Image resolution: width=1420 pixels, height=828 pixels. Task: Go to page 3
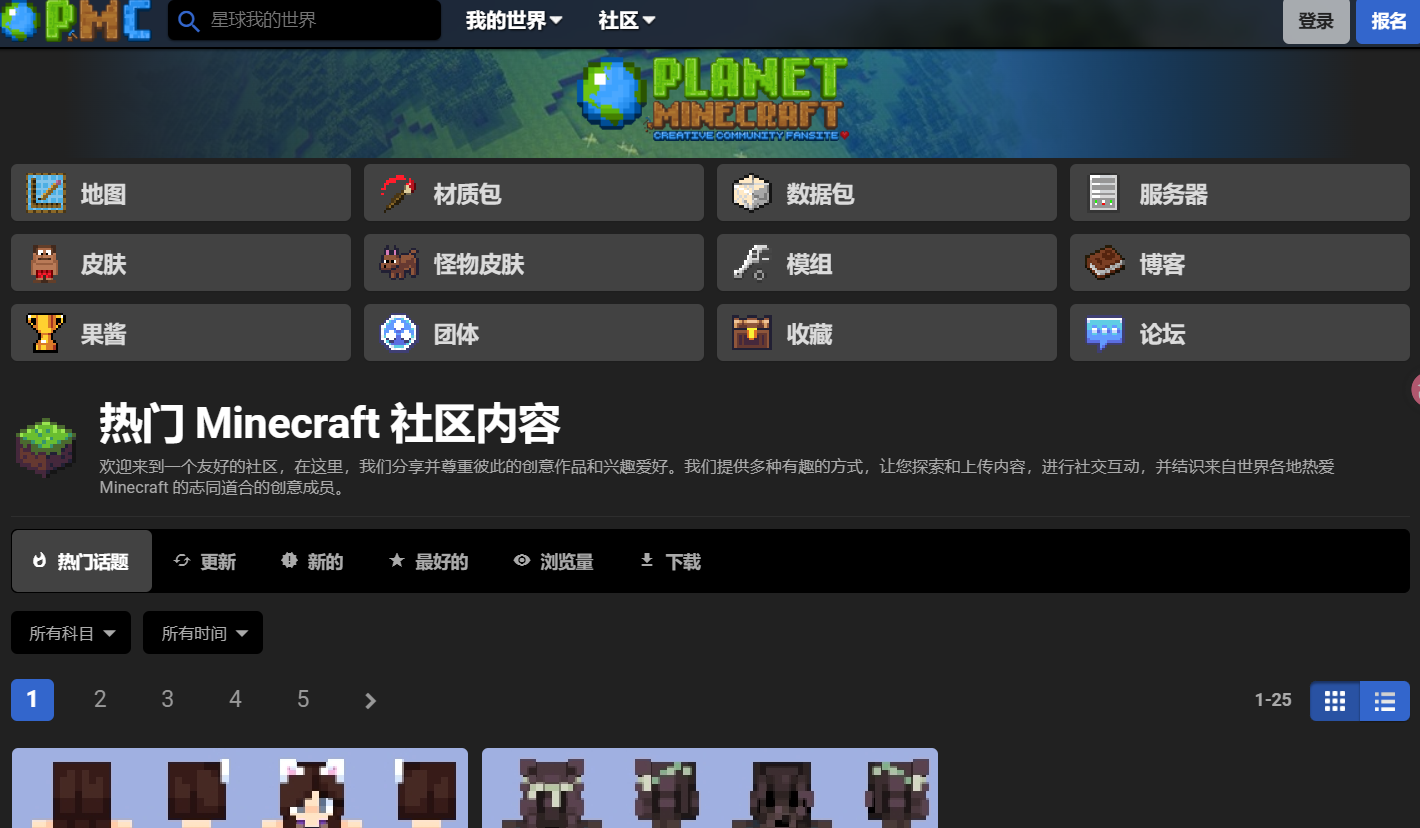(168, 700)
